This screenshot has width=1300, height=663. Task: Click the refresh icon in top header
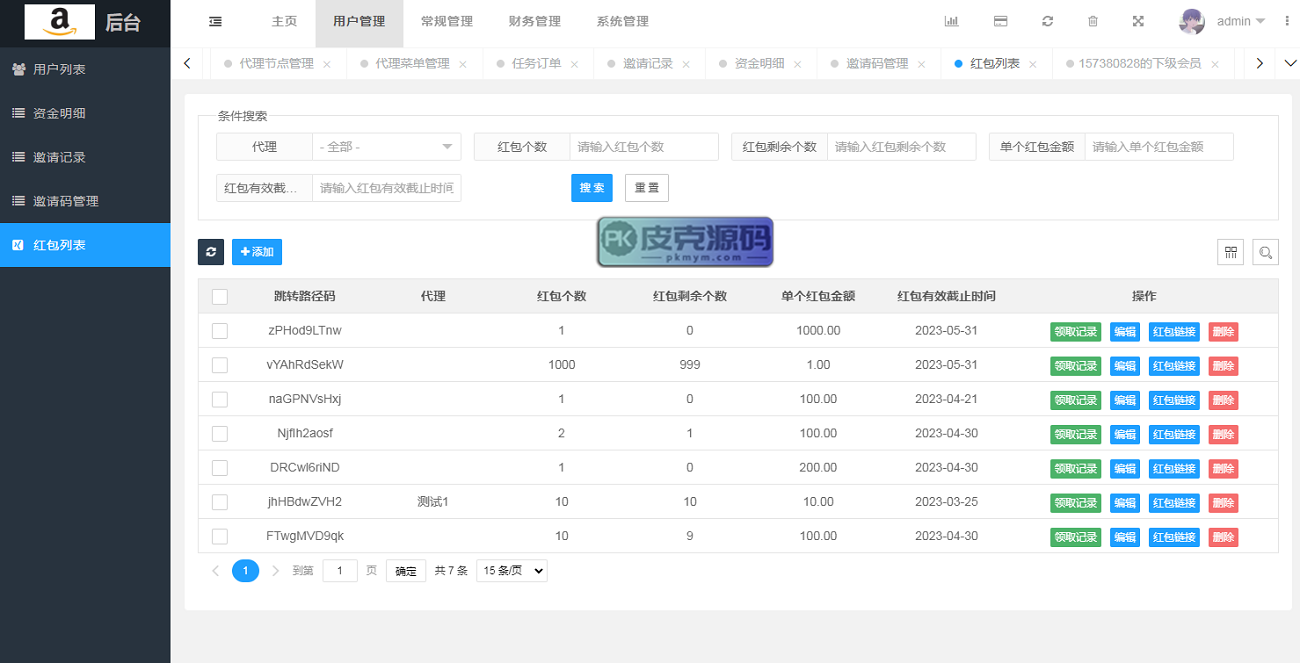tap(1047, 22)
